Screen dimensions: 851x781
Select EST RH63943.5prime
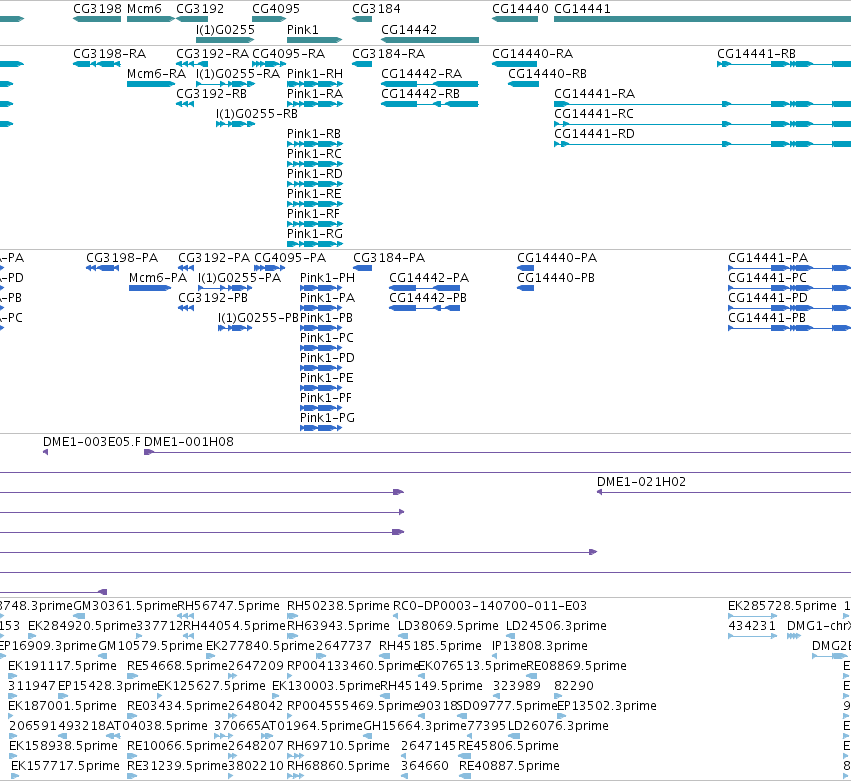tap(338, 625)
